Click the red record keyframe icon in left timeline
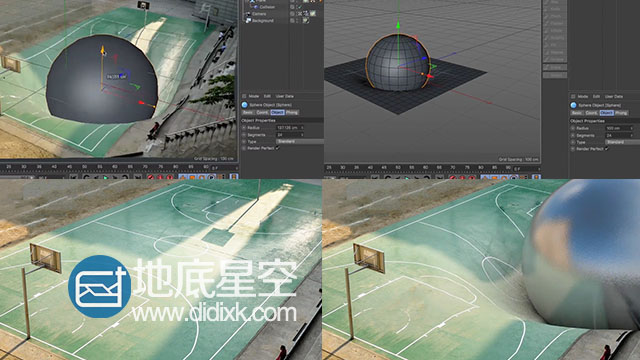Image resolution: width=640 pixels, height=360 pixels. 151,178
